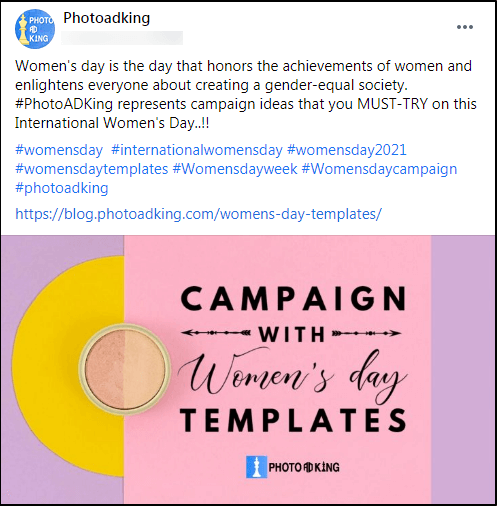Open the #womensday2021 hashtag

[347, 150]
